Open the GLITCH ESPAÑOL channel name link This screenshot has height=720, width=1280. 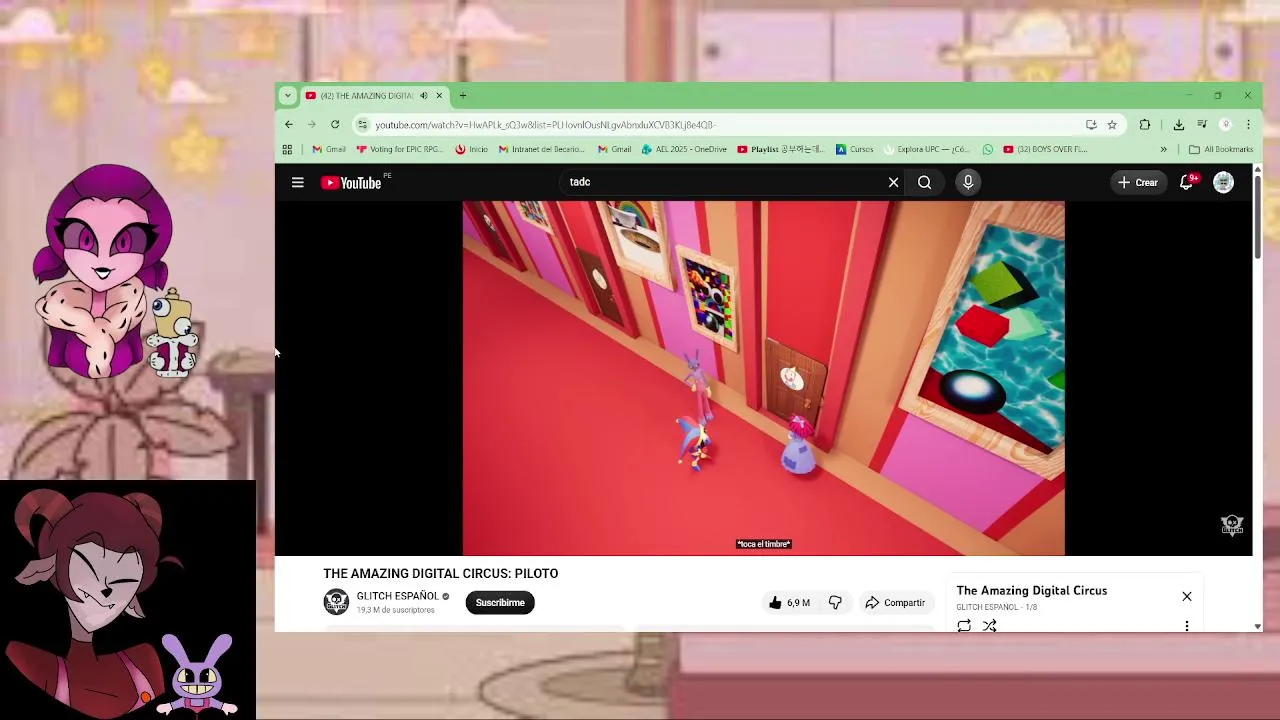click(x=397, y=596)
